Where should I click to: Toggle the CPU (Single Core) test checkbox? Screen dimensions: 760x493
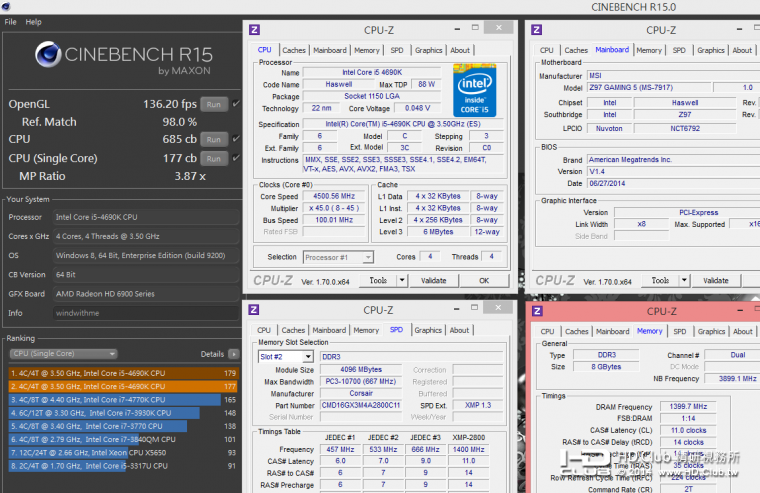236,158
